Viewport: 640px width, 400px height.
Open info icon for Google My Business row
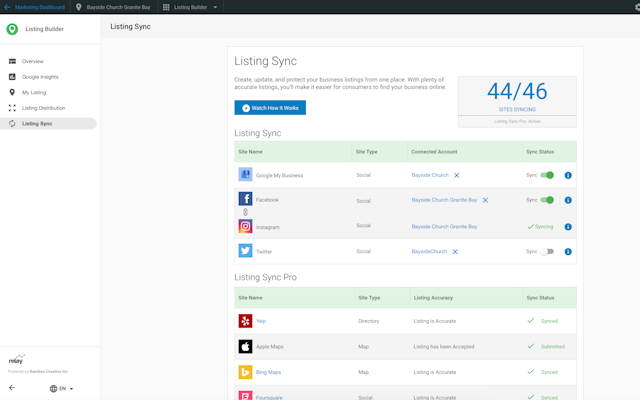click(x=568, y=175)
